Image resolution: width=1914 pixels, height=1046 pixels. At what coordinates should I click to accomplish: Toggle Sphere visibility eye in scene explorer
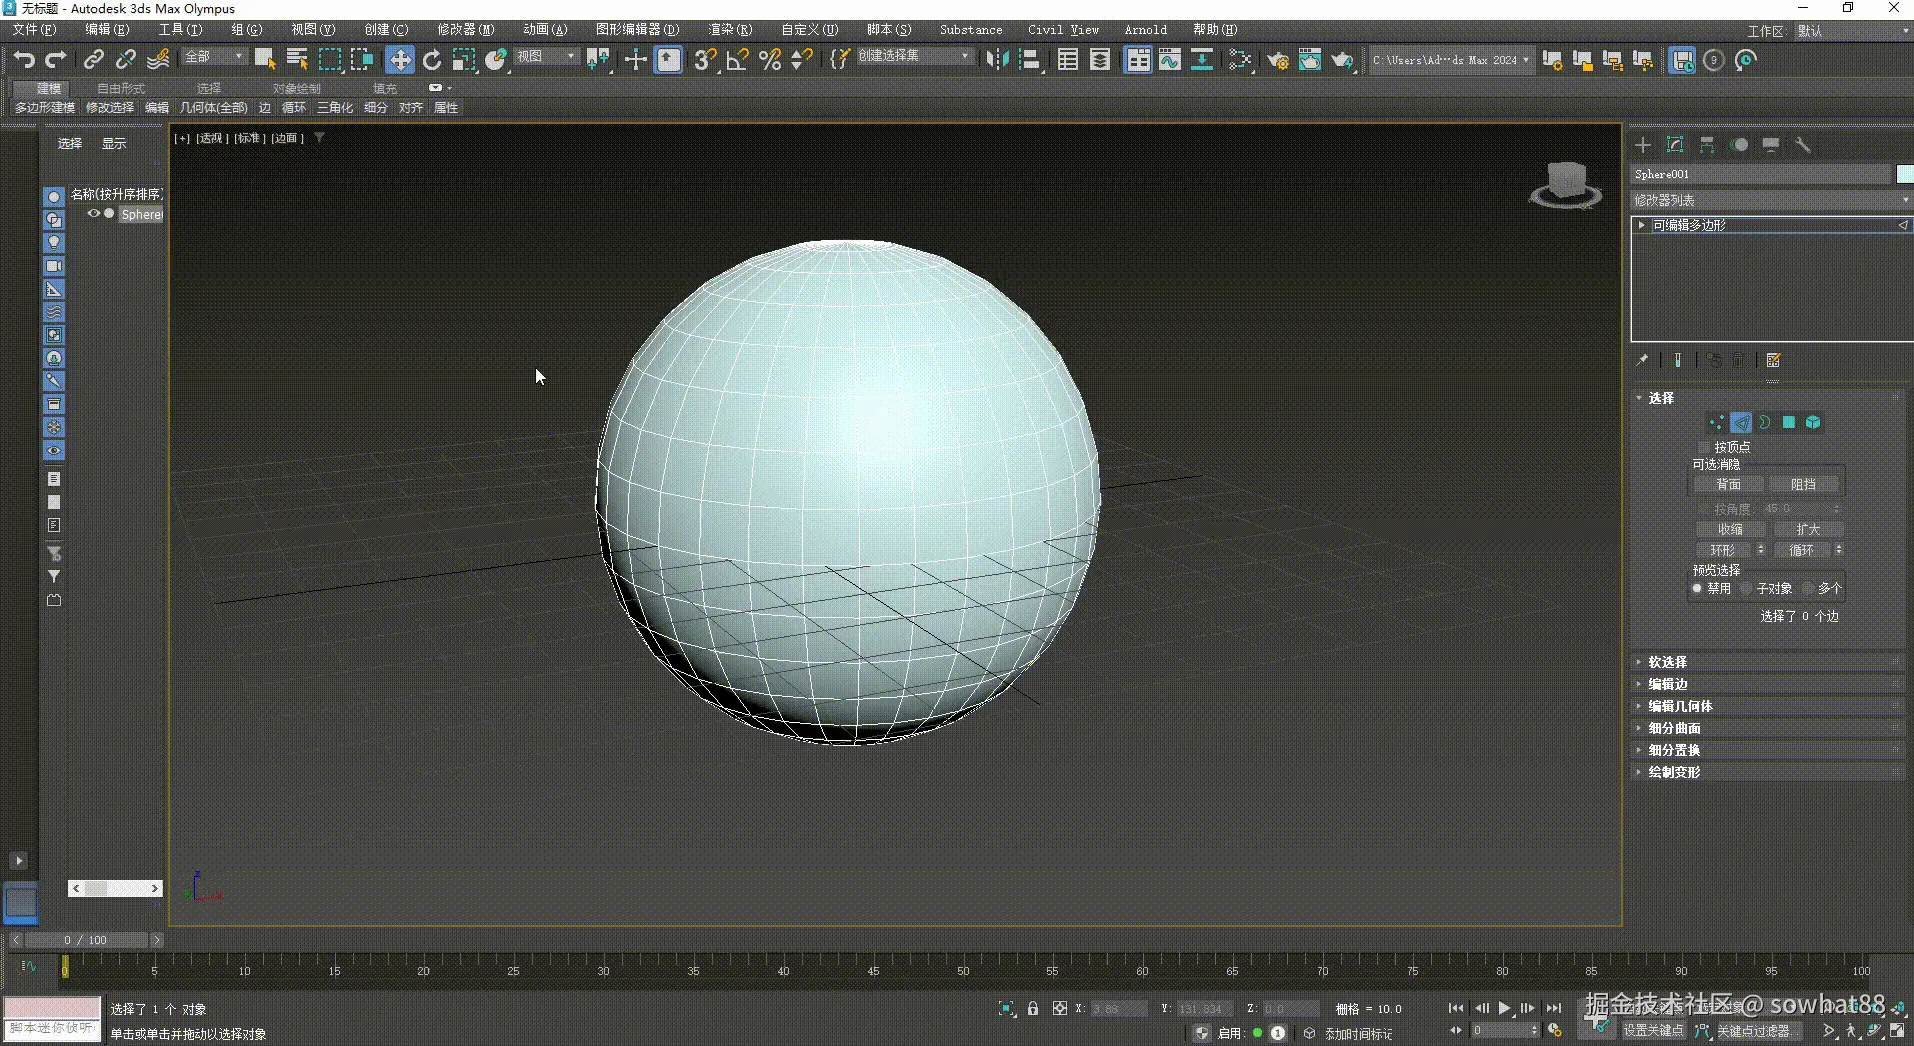pyautogui.click(x=93, y=214)
